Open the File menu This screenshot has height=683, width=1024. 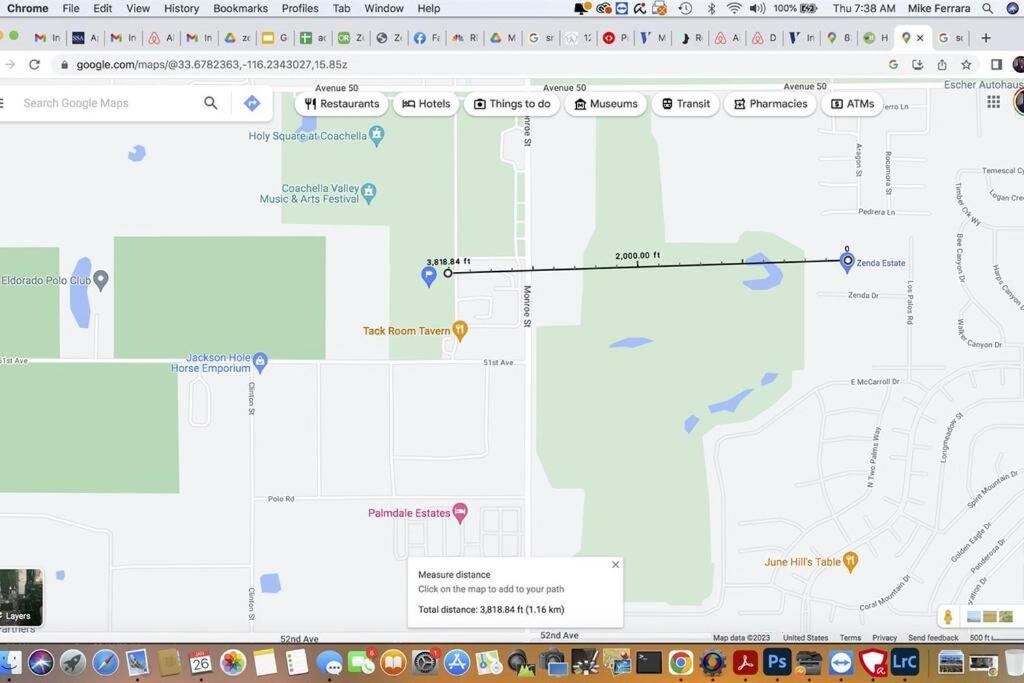click(71, 8)
